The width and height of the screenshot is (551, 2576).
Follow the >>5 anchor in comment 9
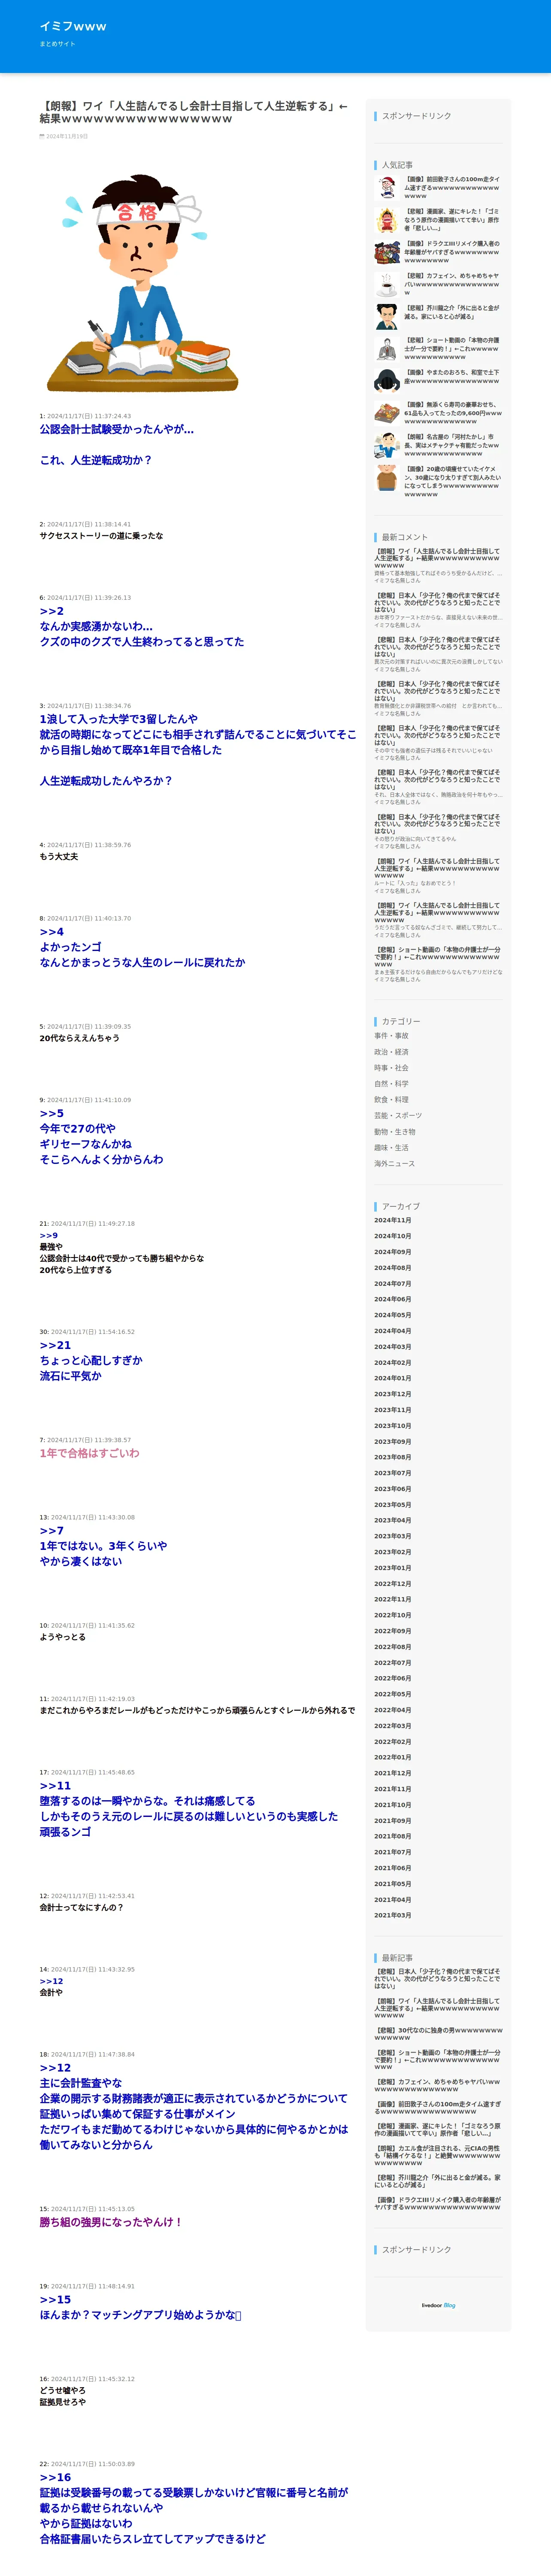(51, 1113)
